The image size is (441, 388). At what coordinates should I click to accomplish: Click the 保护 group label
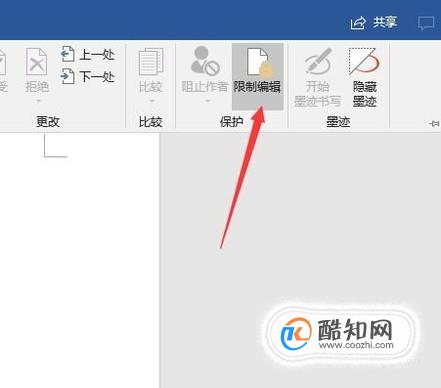[231, 122]
